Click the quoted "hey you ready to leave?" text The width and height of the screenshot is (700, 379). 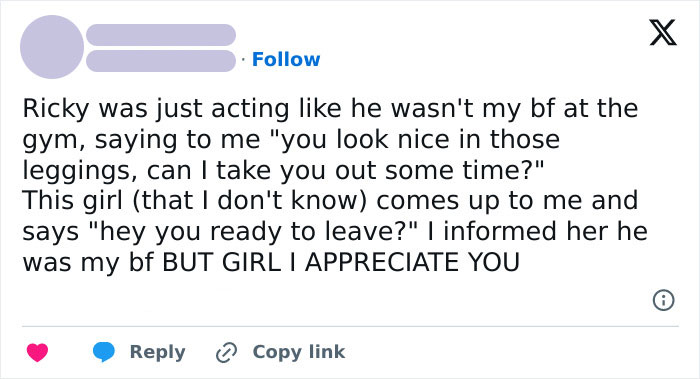[253, 232]
